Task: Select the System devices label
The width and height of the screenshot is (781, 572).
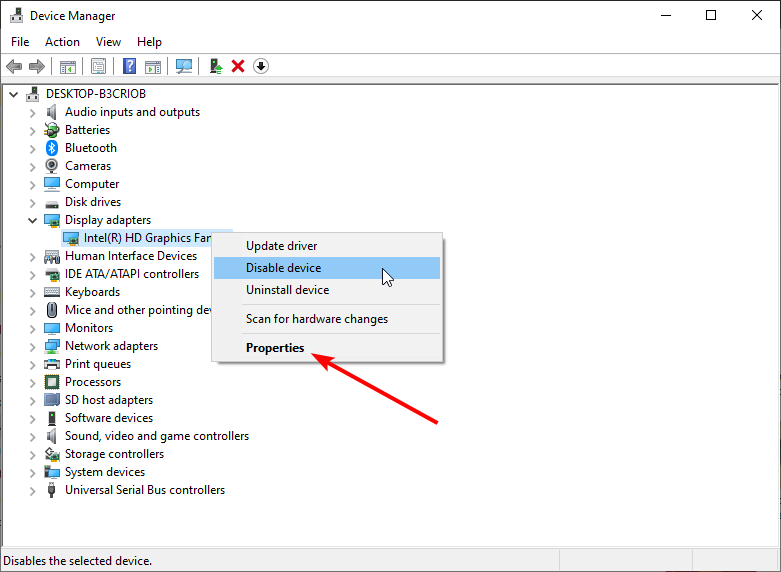Action: pyautogui.click(x=105, y=472)
